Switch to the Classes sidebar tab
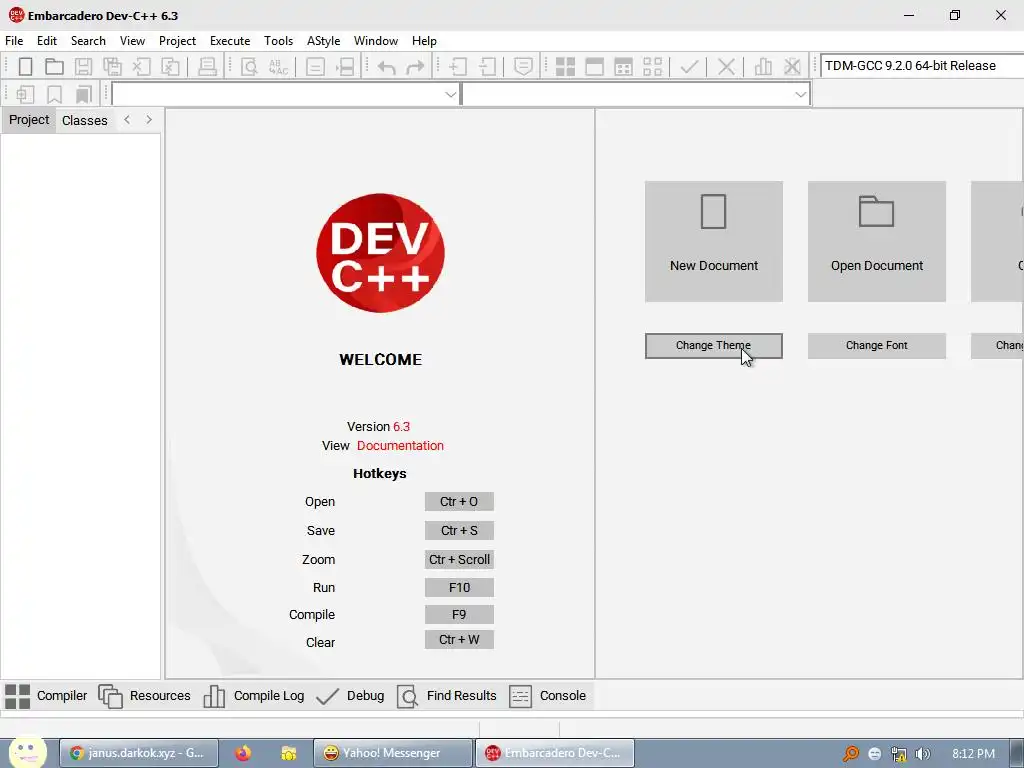The width and height of the screenshot is (1024, 768). (85, 120)
